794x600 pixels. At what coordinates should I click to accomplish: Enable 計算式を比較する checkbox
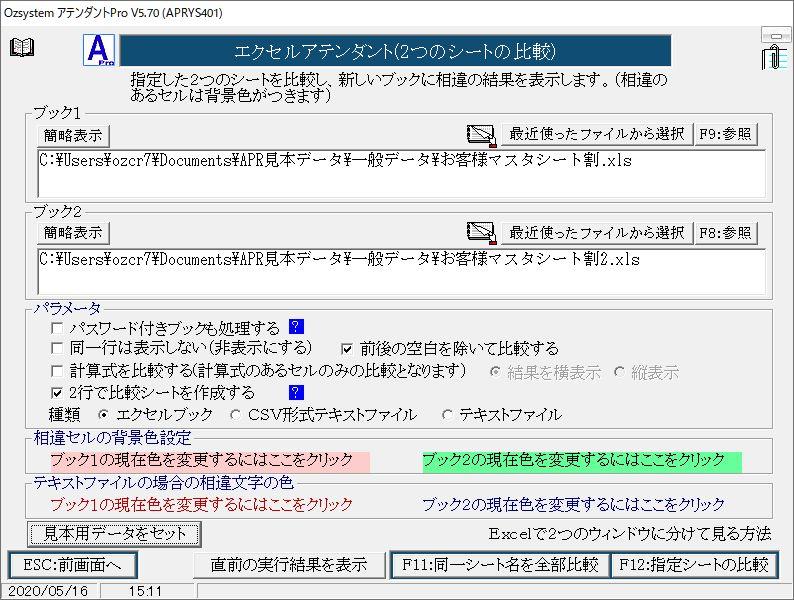[x=57, y=371]
